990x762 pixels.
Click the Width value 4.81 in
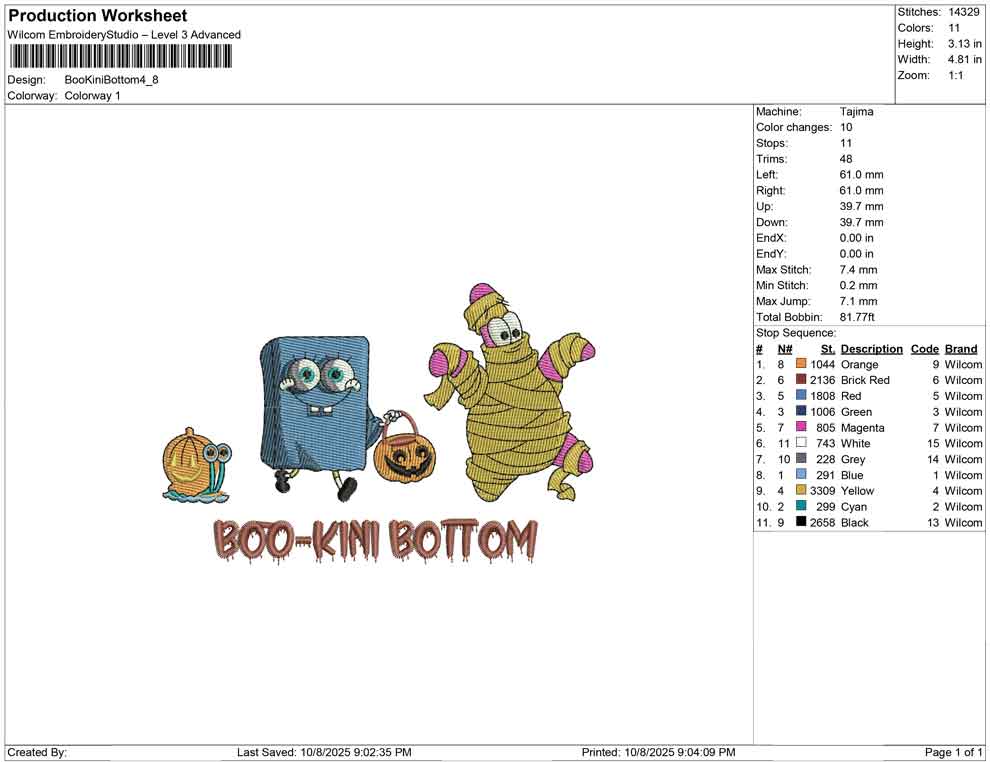pyautogui.click(x=964, y=59)
